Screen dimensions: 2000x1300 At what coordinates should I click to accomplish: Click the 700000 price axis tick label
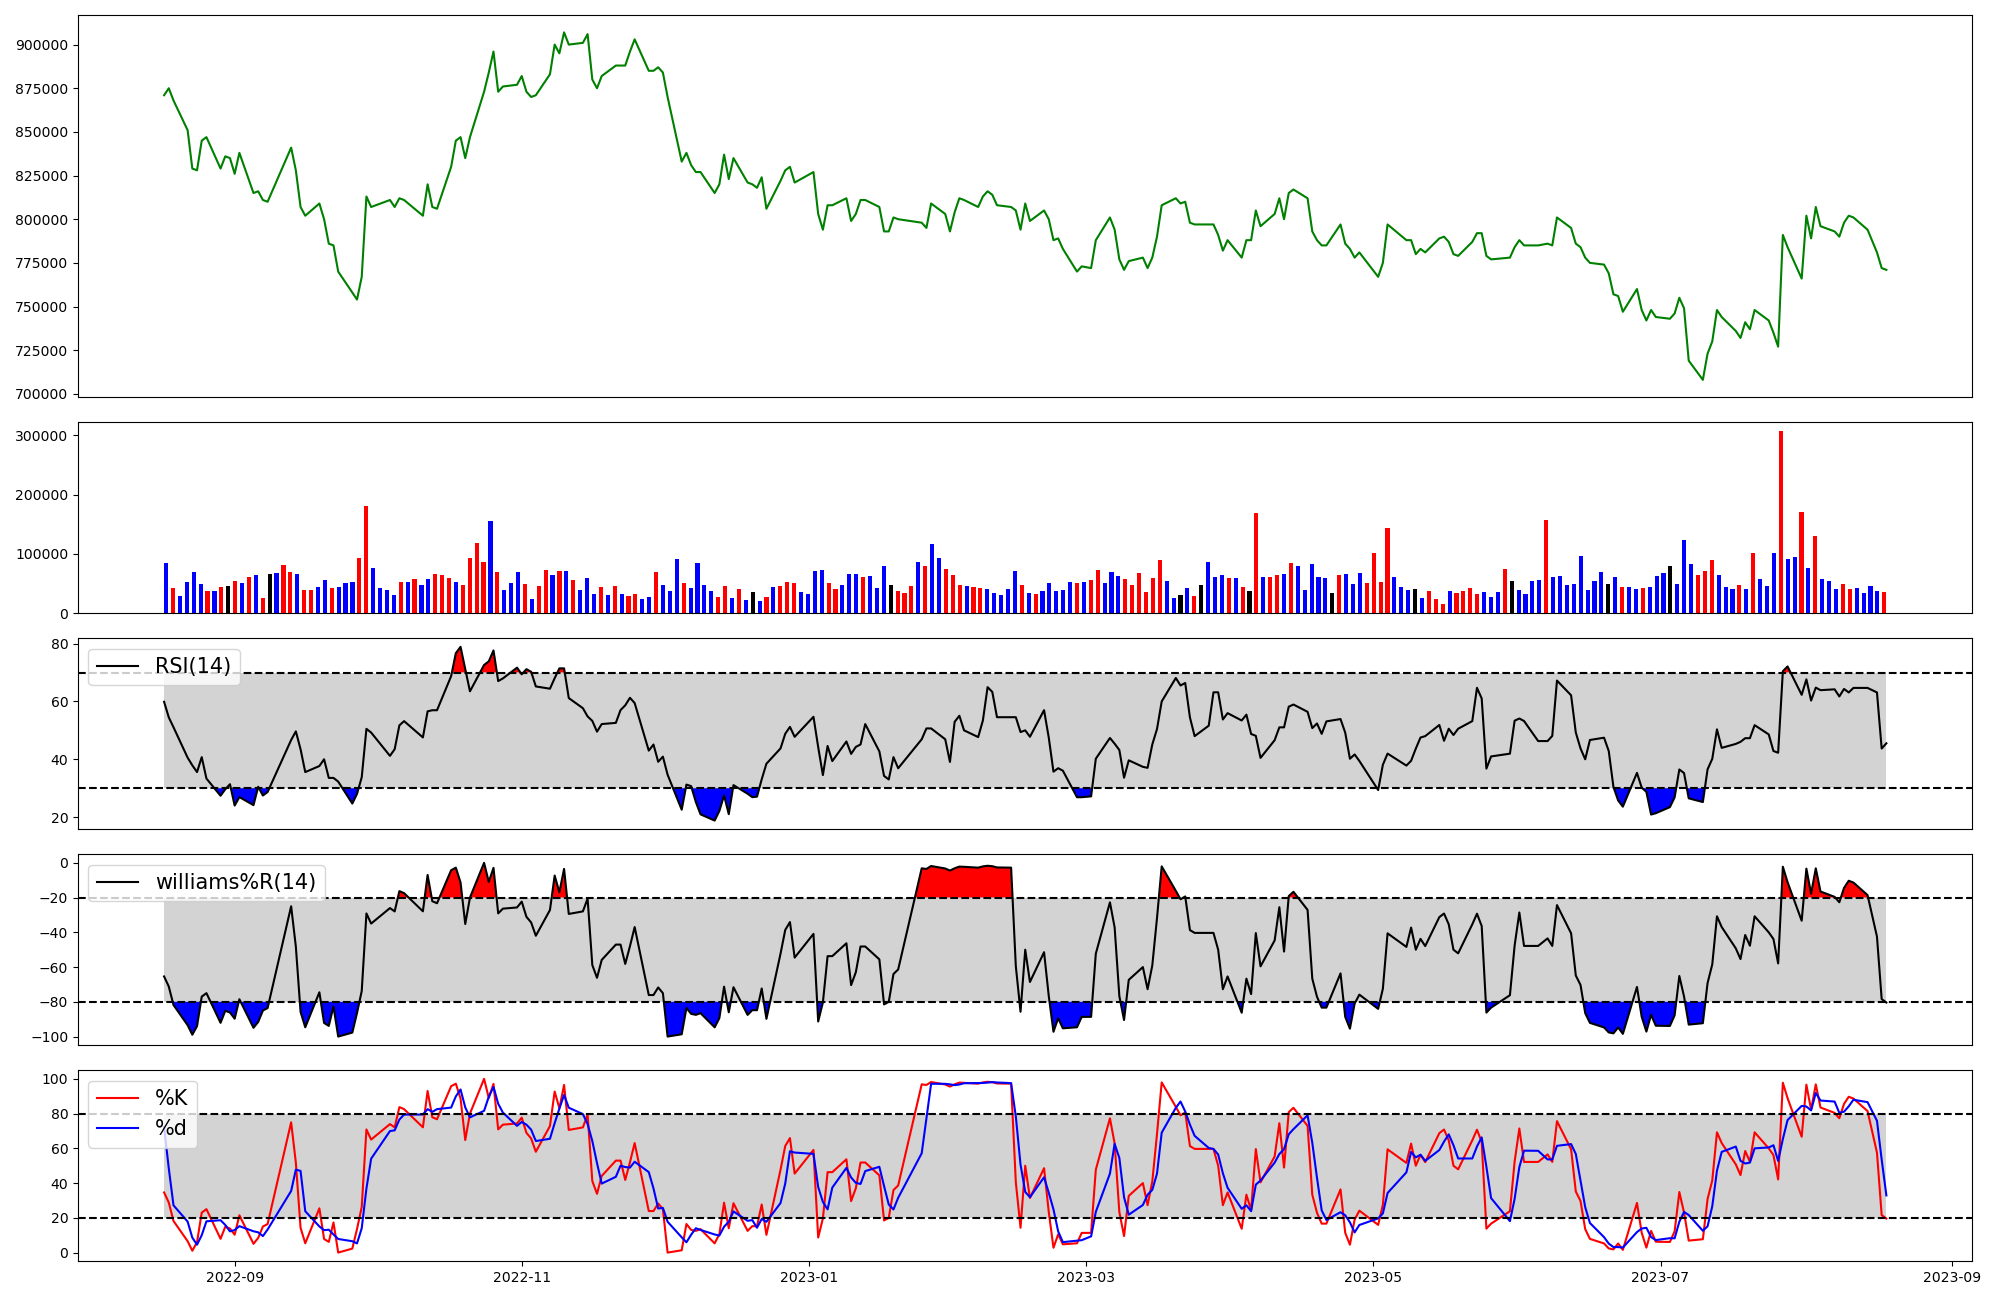(42, 394)
